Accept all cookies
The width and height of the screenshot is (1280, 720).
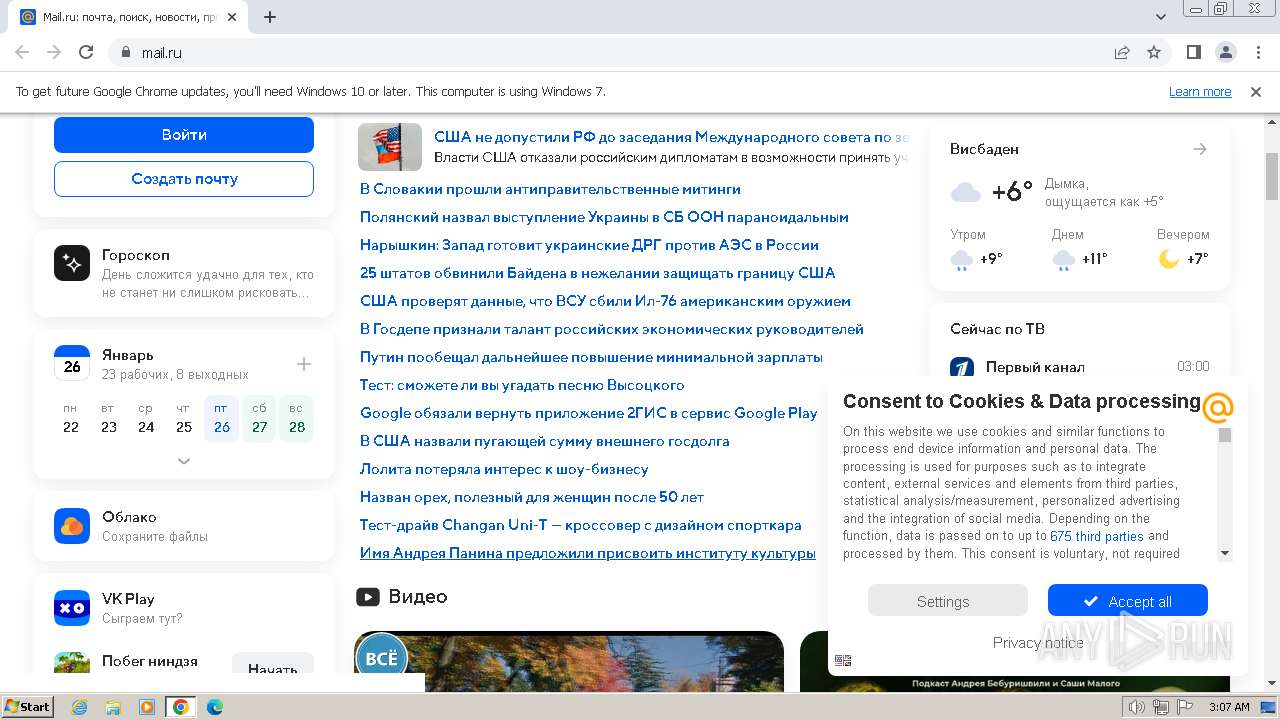1127,600
